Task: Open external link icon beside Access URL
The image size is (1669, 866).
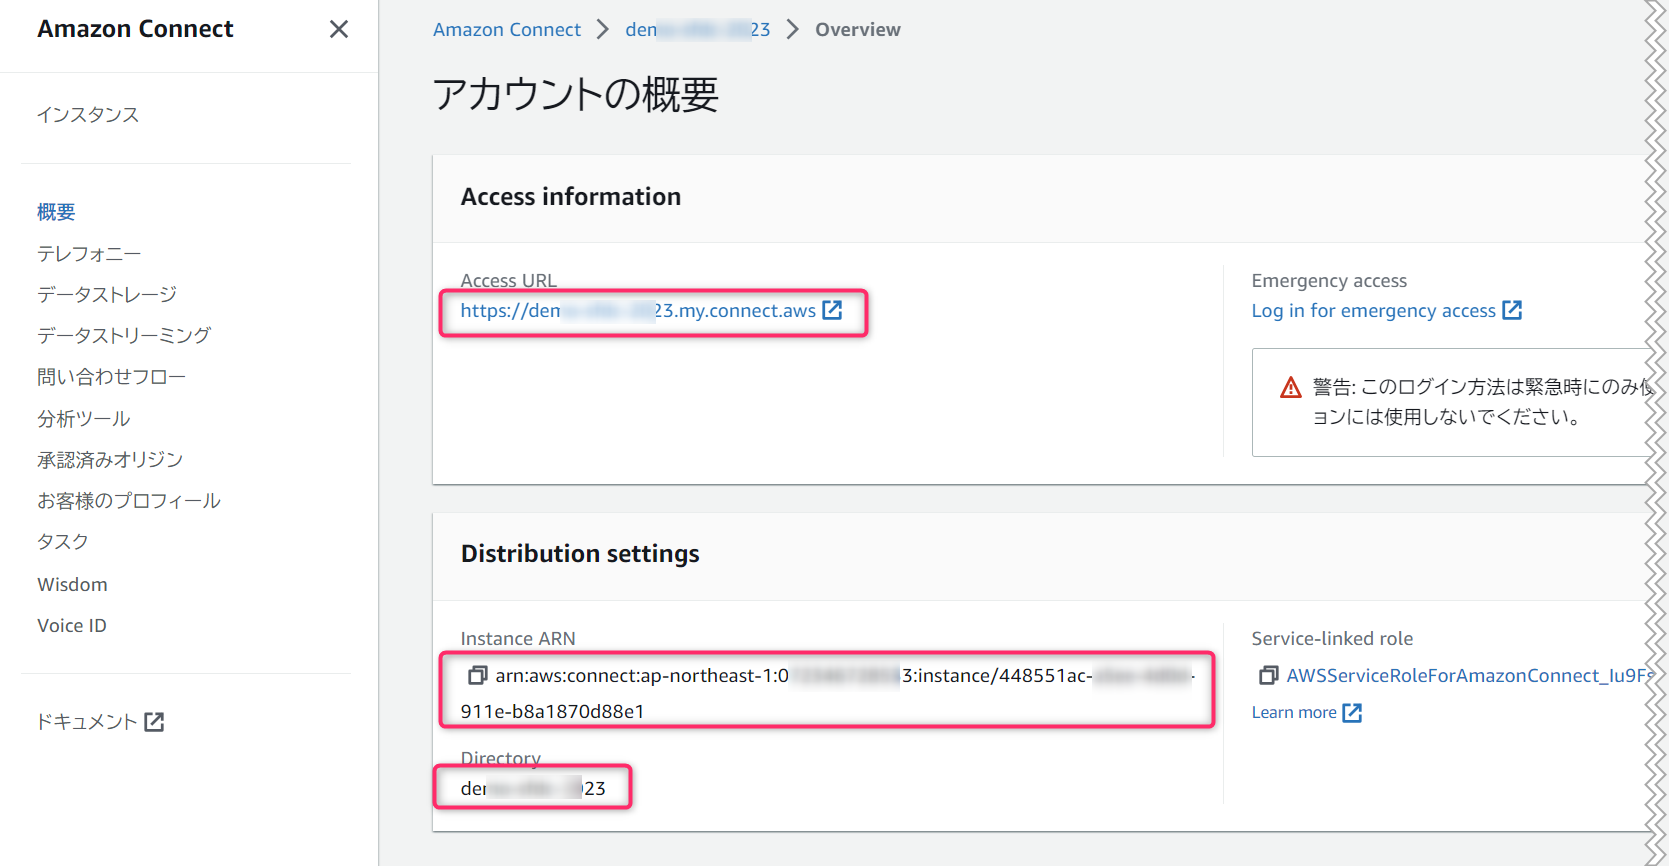Action: [x=832, y=310]
